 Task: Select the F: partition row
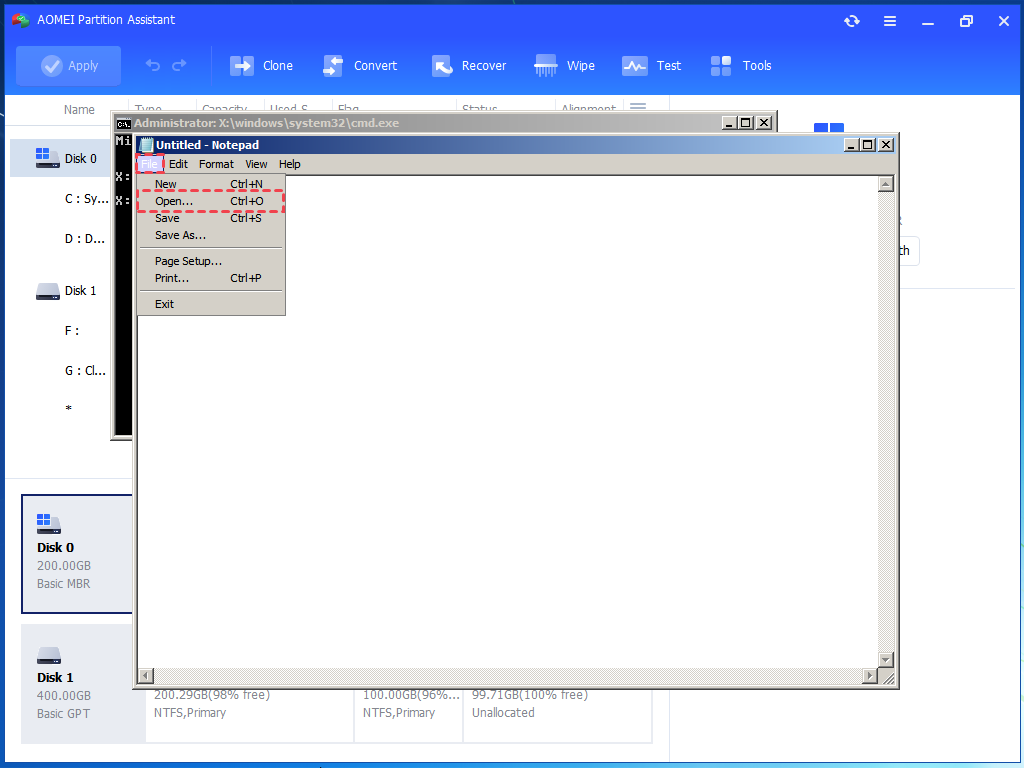[72, 331]
